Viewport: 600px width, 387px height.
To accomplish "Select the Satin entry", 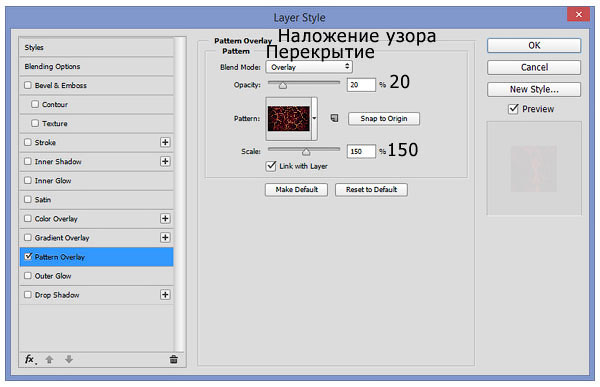I will coord(96,200).
